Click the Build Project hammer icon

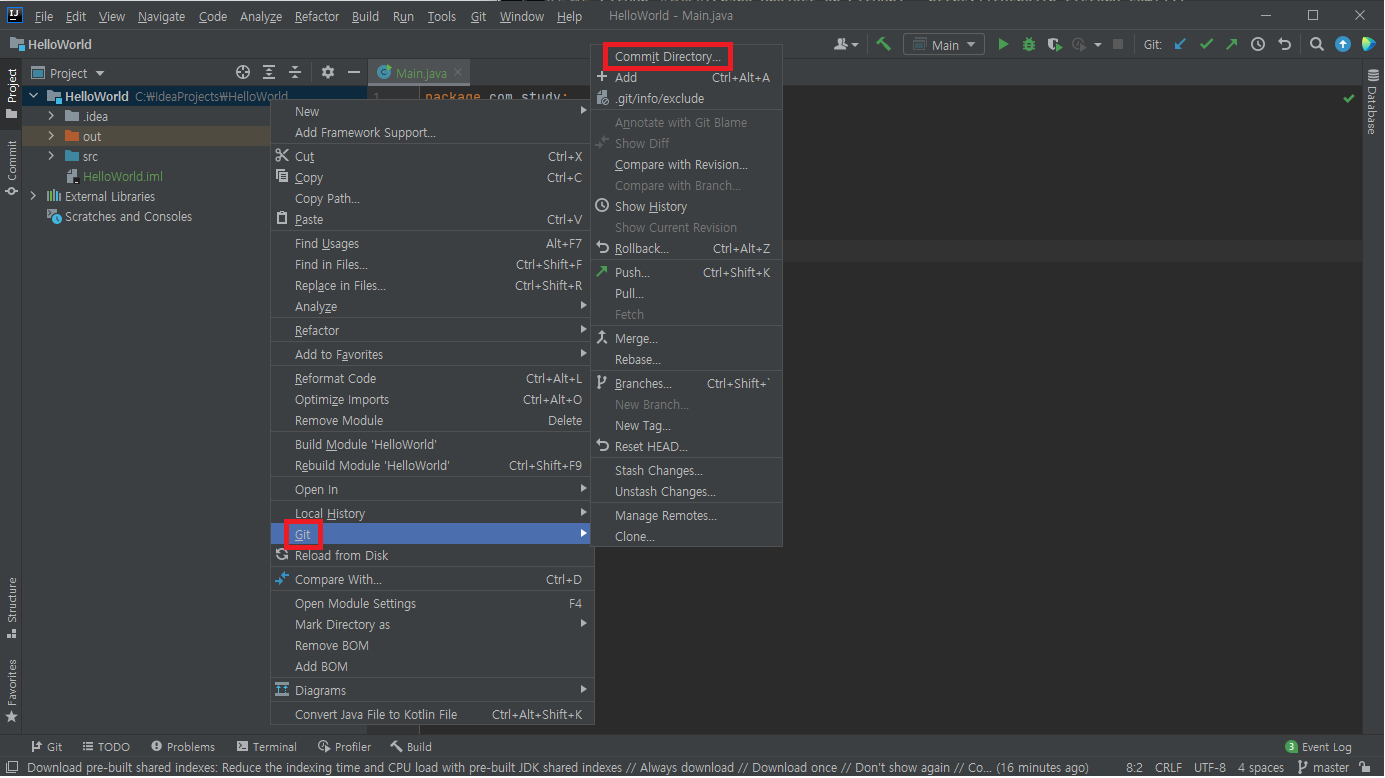pos(883,44)
